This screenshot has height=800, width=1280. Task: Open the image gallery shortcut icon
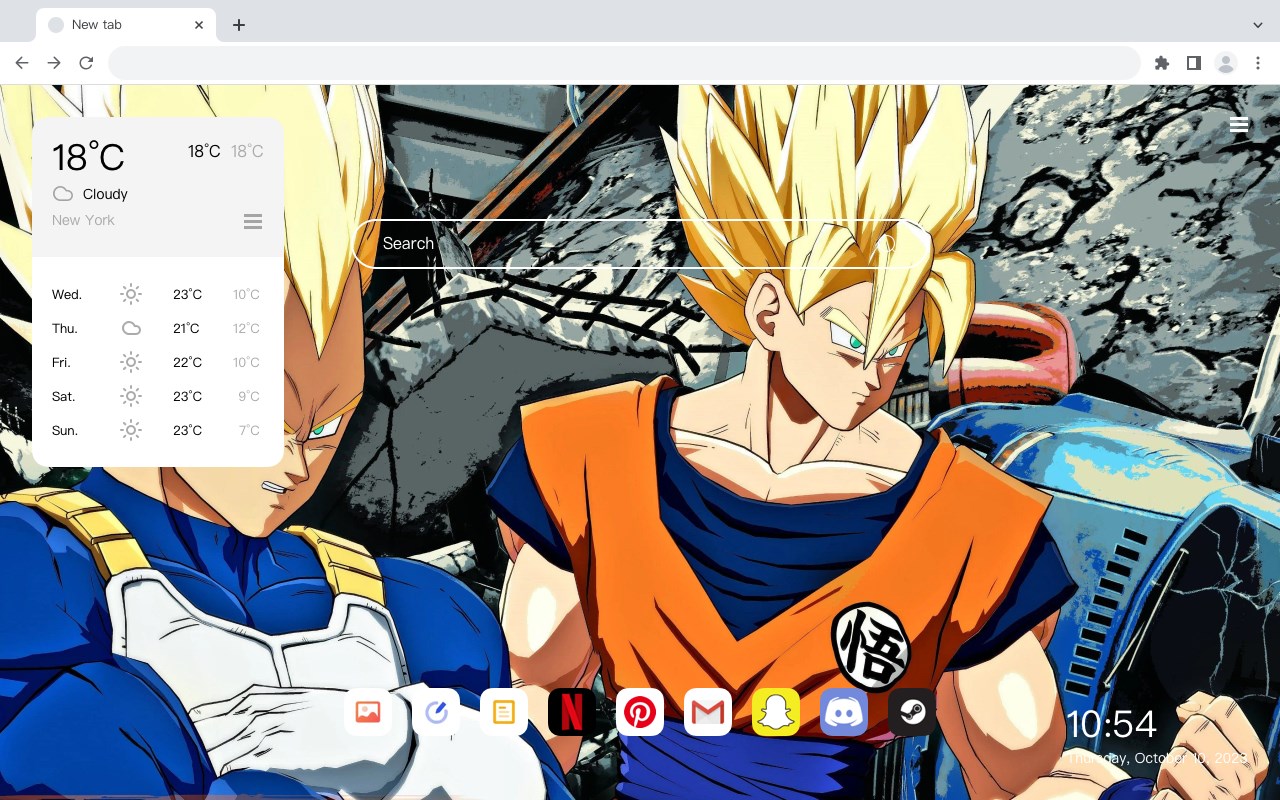(x=368, y=712)
